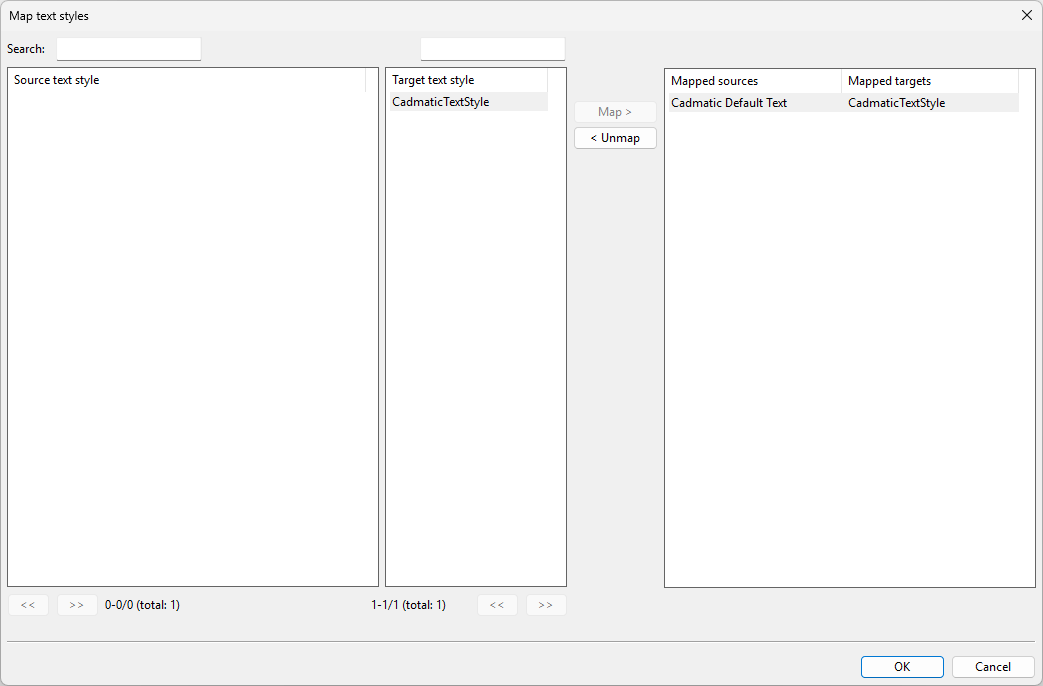This screenshot has width=1043, height=686.
Task: Confirm the mapping with the OK button
Action: (x=902, y=667)
